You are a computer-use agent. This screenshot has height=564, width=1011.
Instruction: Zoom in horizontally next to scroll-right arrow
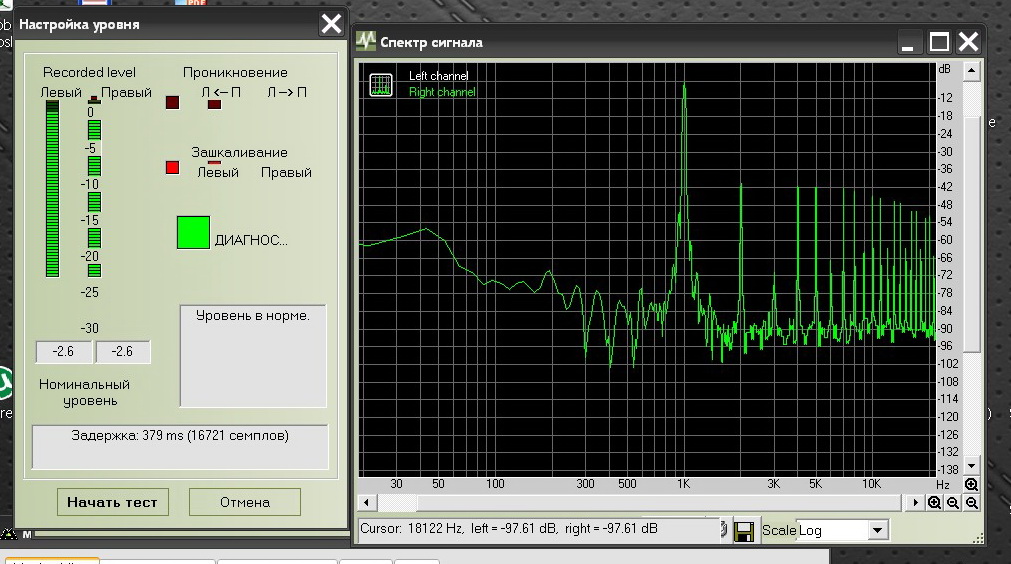(934, 502)
